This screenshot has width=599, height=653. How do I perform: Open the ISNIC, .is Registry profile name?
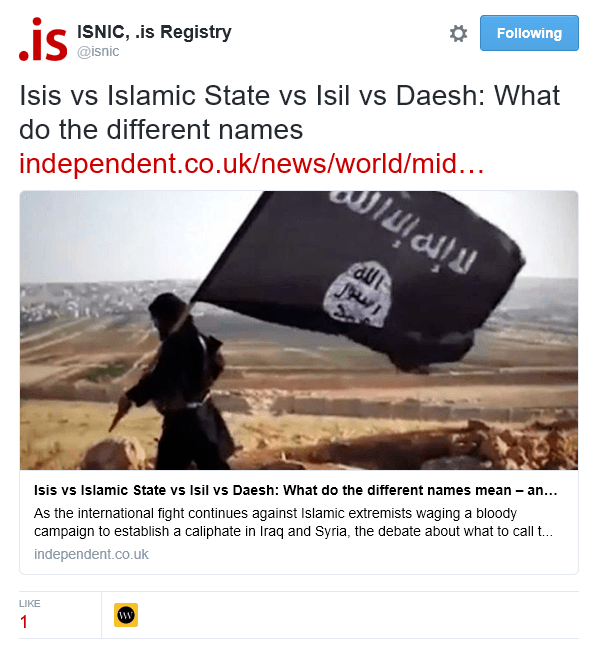point(154,32)
